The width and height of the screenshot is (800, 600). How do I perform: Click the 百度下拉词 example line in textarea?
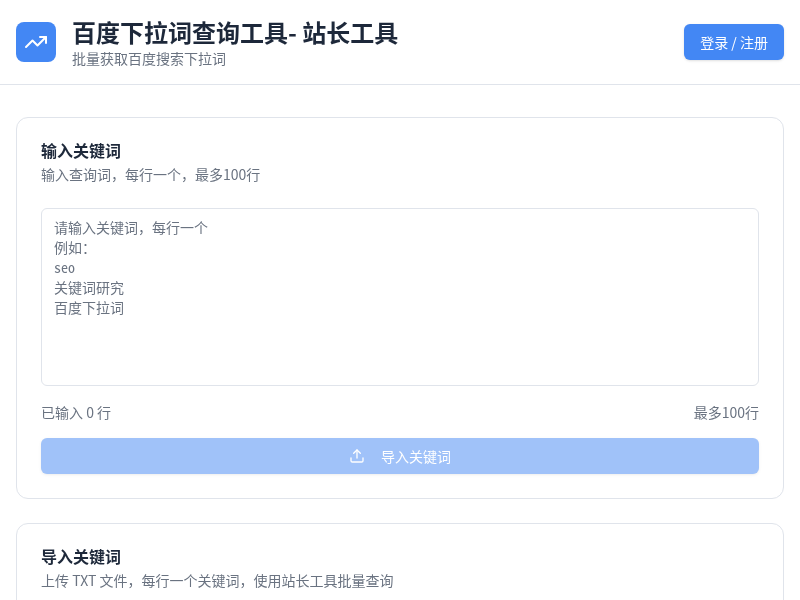[x=89, y=308]
